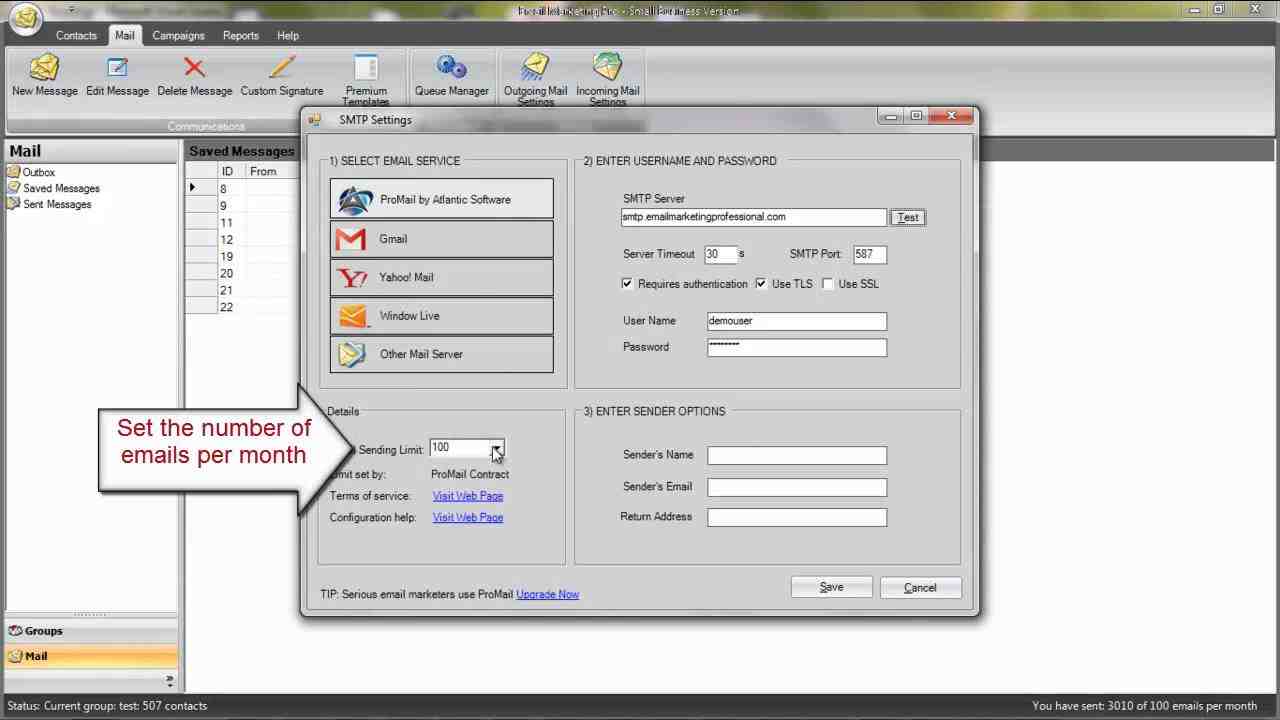Viewport: 1280px width, 720px height.
Task: Toggle Requires authentication checkbox
Action: coord(627,284)
